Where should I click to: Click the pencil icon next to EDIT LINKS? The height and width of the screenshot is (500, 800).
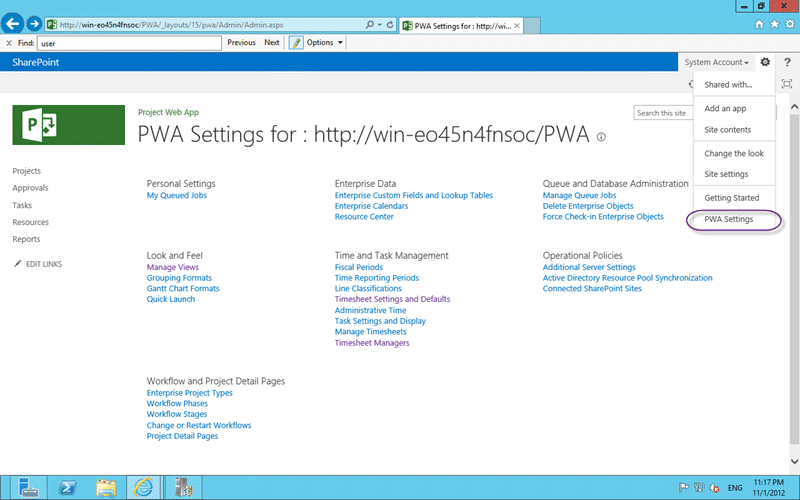pos(18,264)
